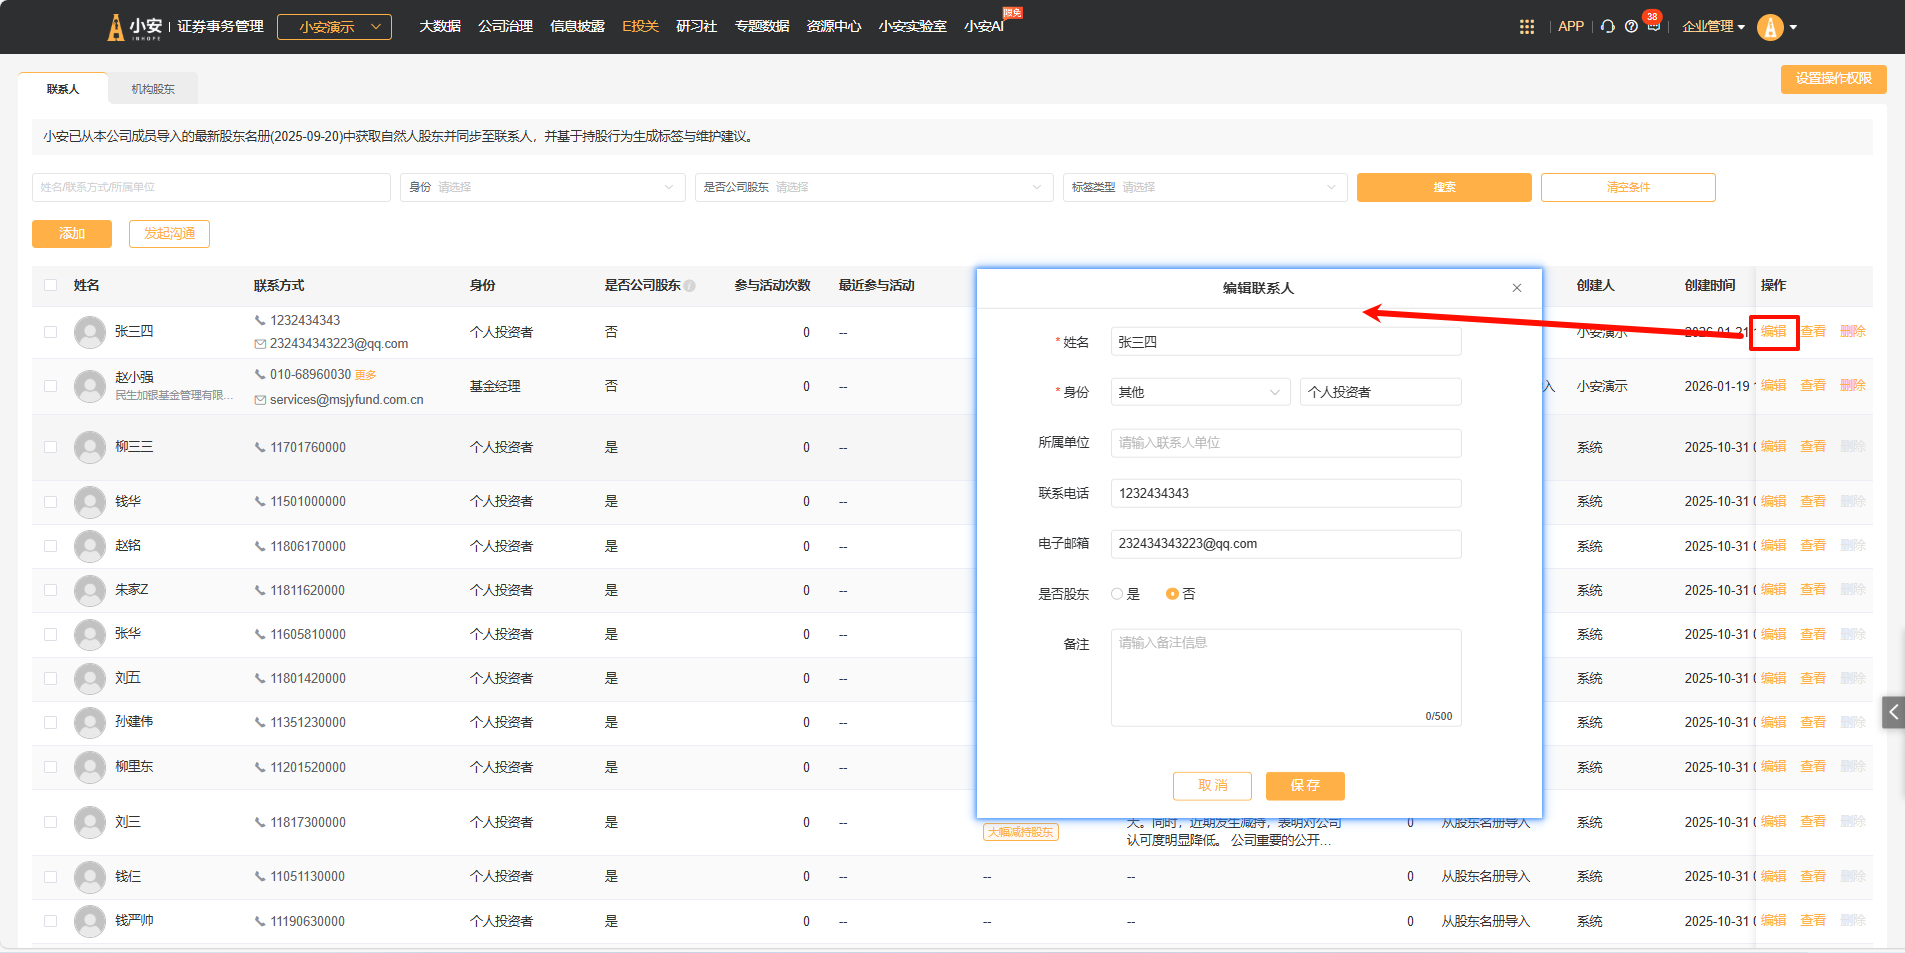1905x953 pixels.
Task: Click the 小安 logo in header
Action: pyautogui.click(x=134, y=27)
